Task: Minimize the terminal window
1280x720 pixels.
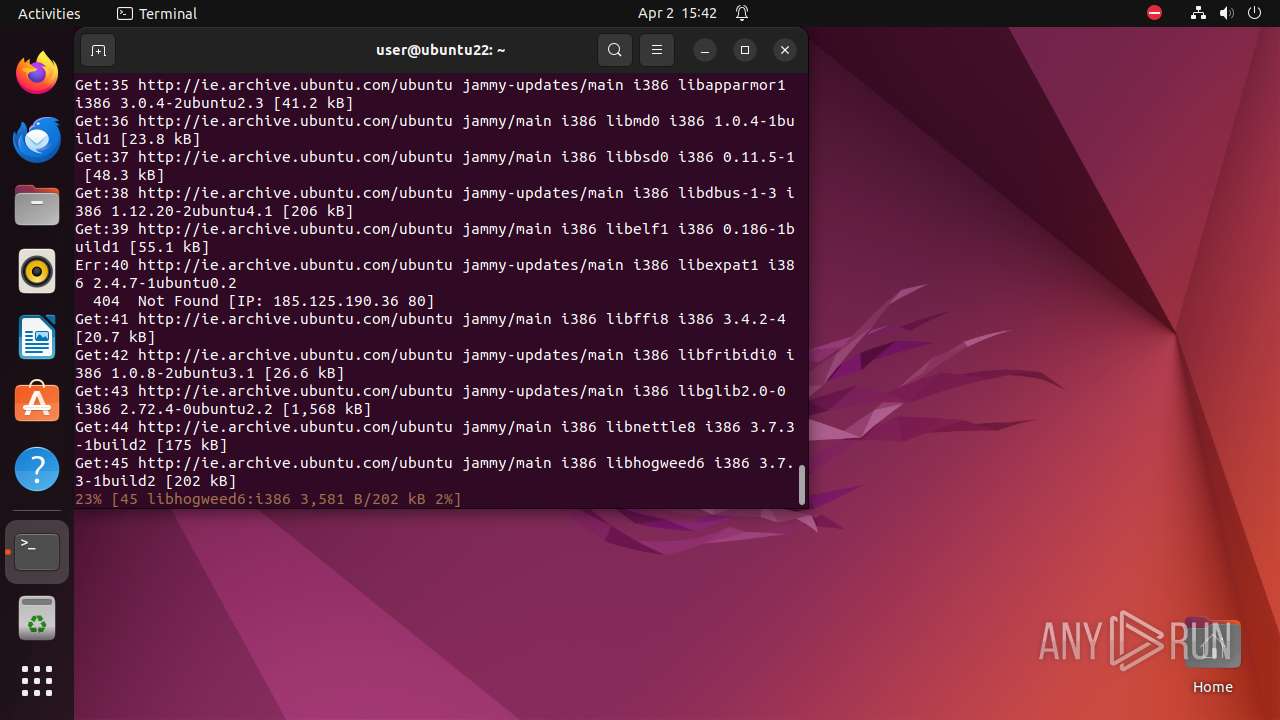Action: pyautogui.click(x=704, y=50)
